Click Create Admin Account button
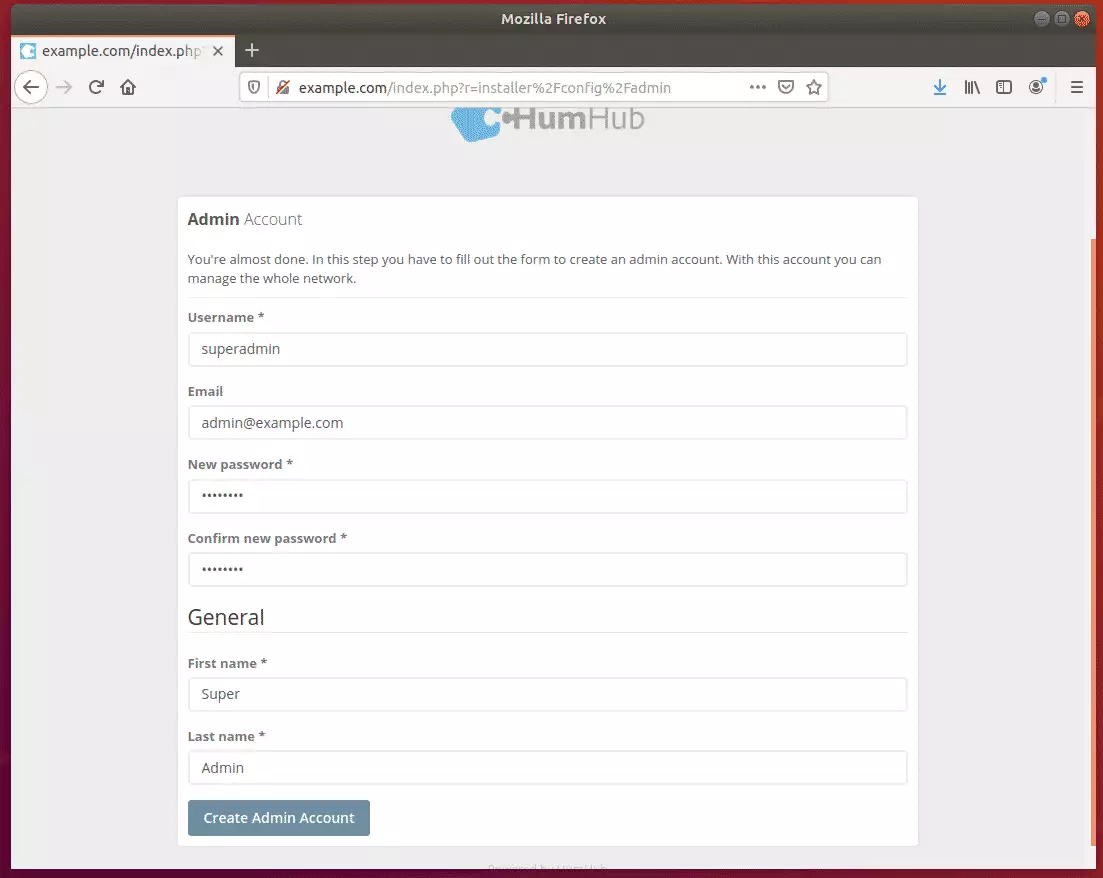The width and height of the screenshot is (1103, 878). [279, 817]
